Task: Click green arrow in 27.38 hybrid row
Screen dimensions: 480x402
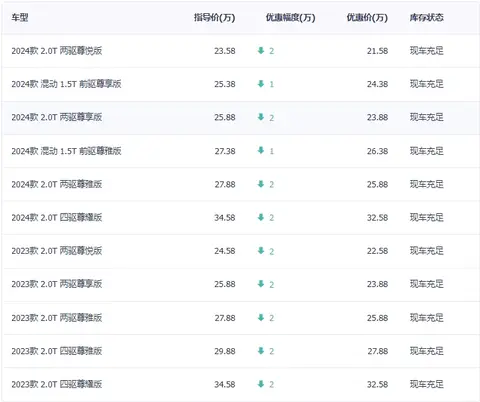Action: [x=261, y=150]
